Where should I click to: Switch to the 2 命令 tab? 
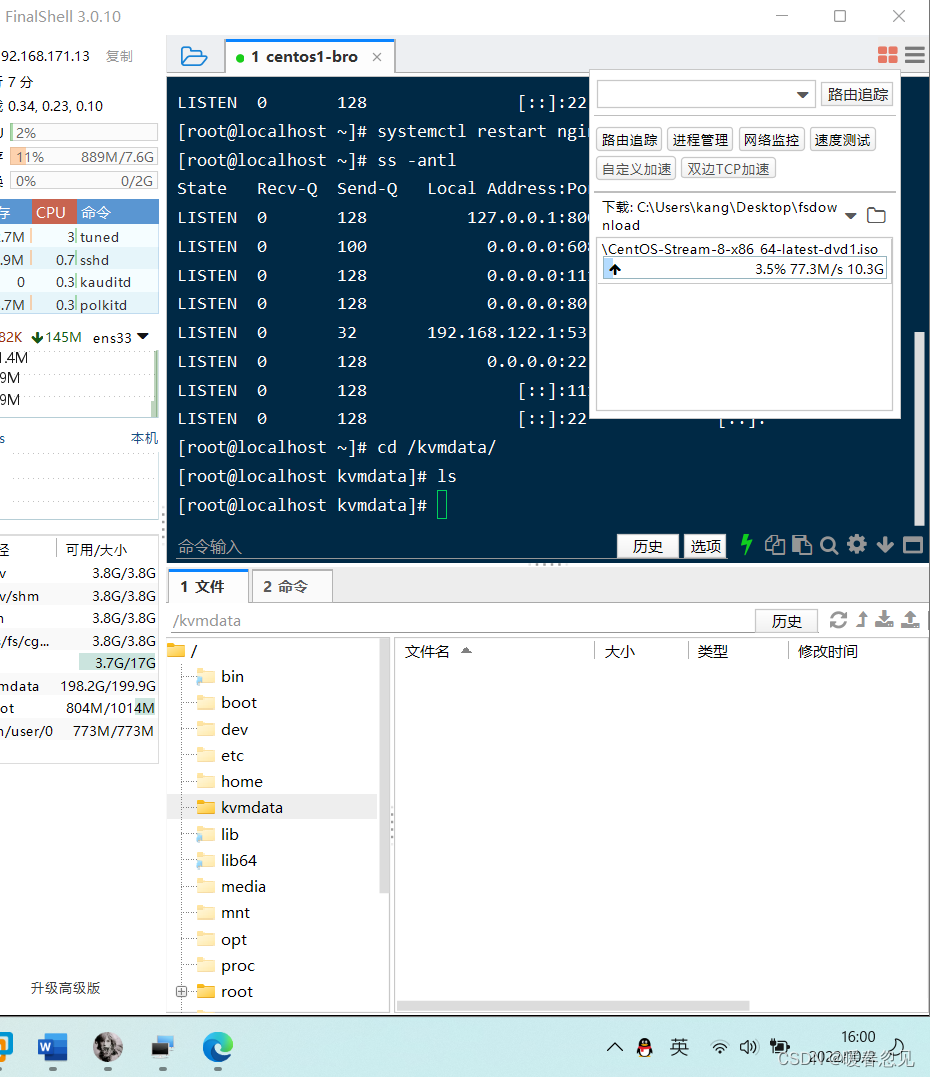click(x=292, y=587)
